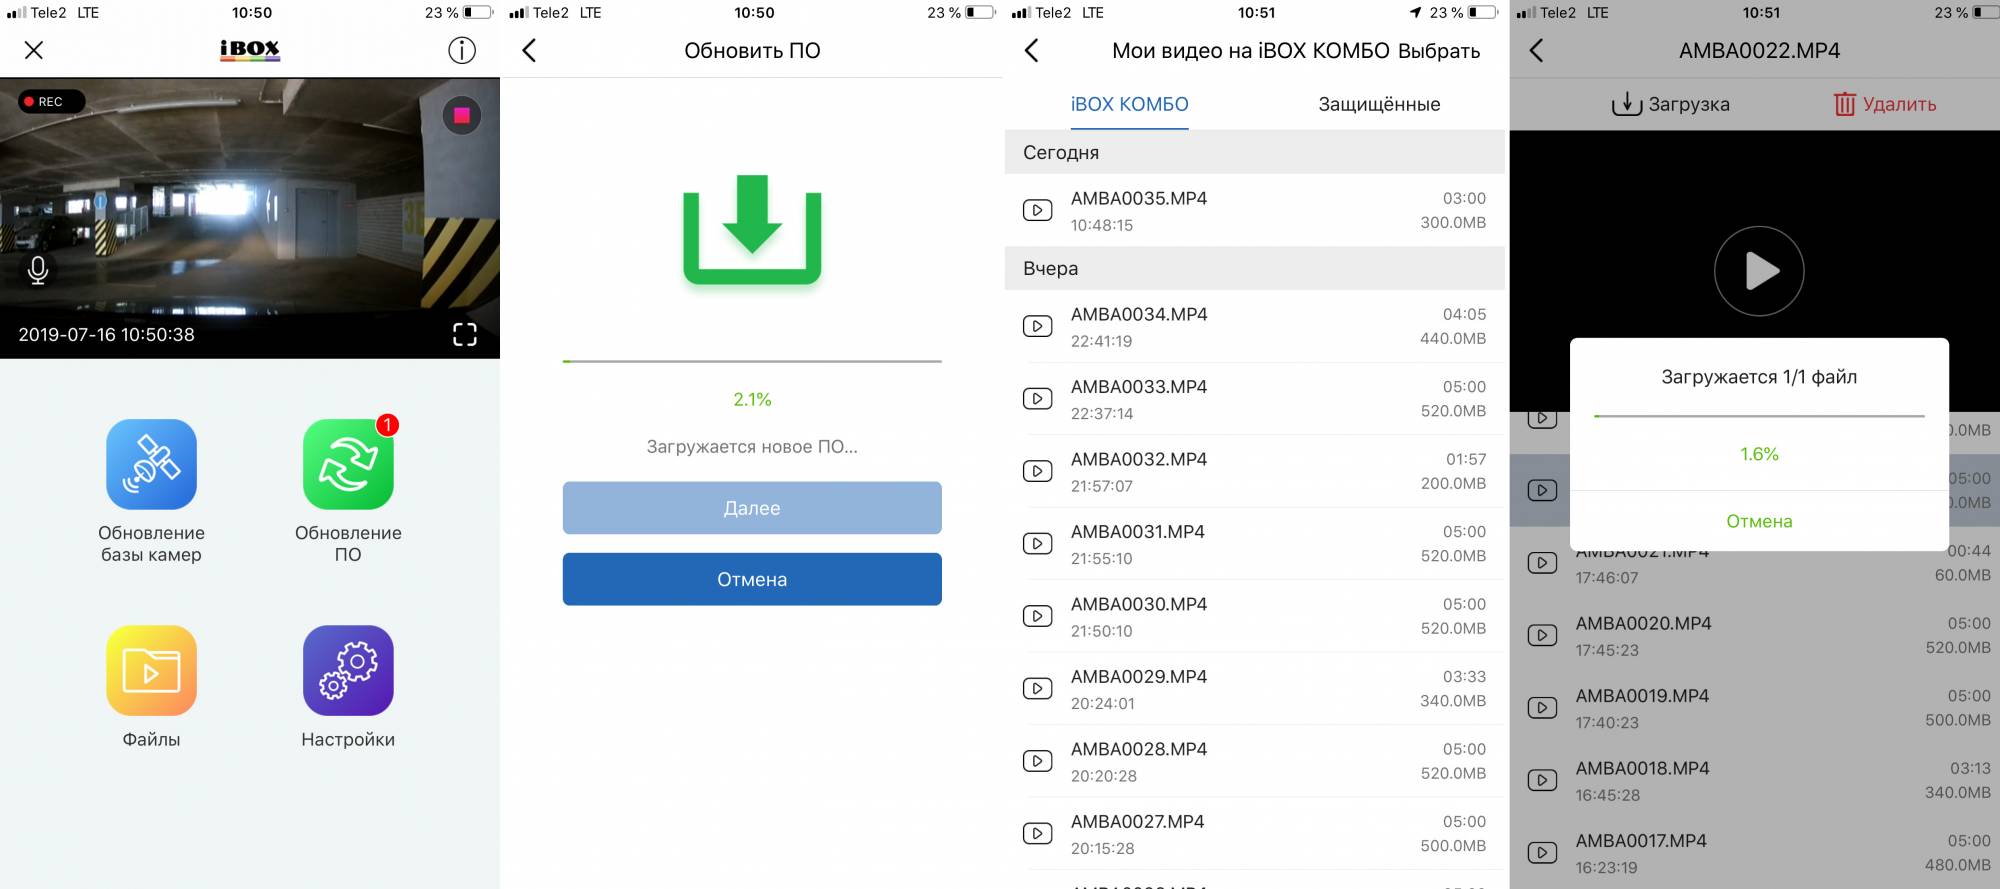Play icon for AMBA0033.MP4
2000x889 pixels.
[x=1037, y=398]
